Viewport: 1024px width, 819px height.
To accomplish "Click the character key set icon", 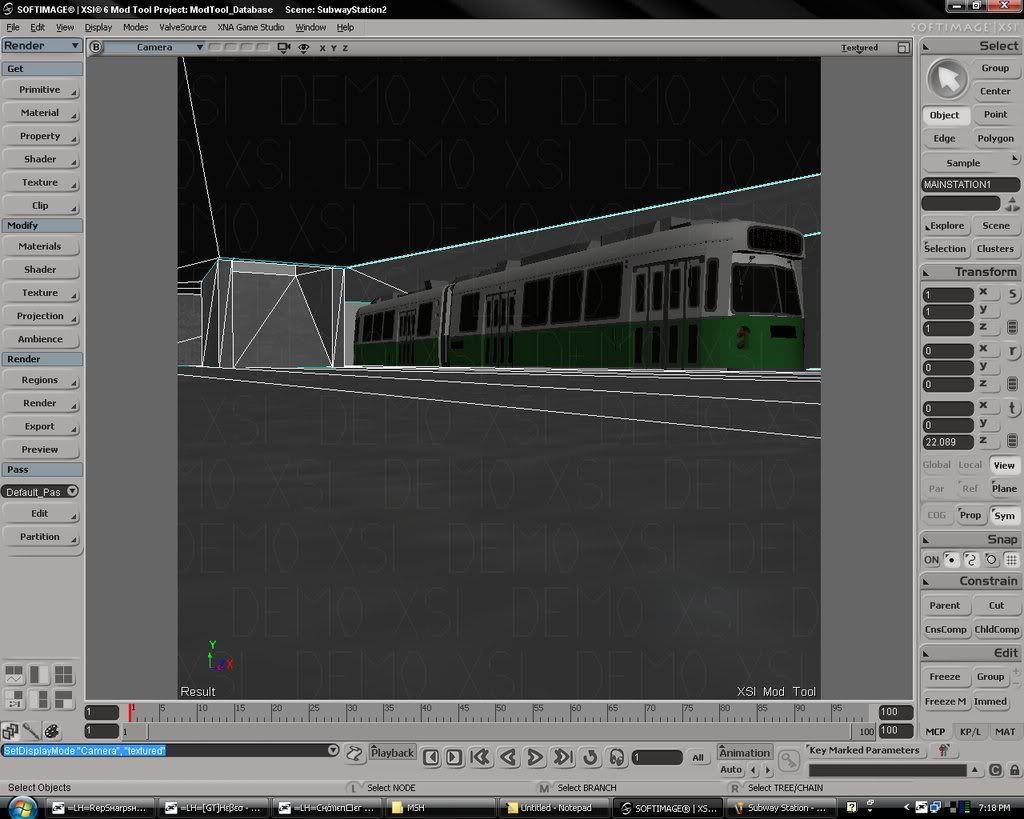I will tap(943, 750).
